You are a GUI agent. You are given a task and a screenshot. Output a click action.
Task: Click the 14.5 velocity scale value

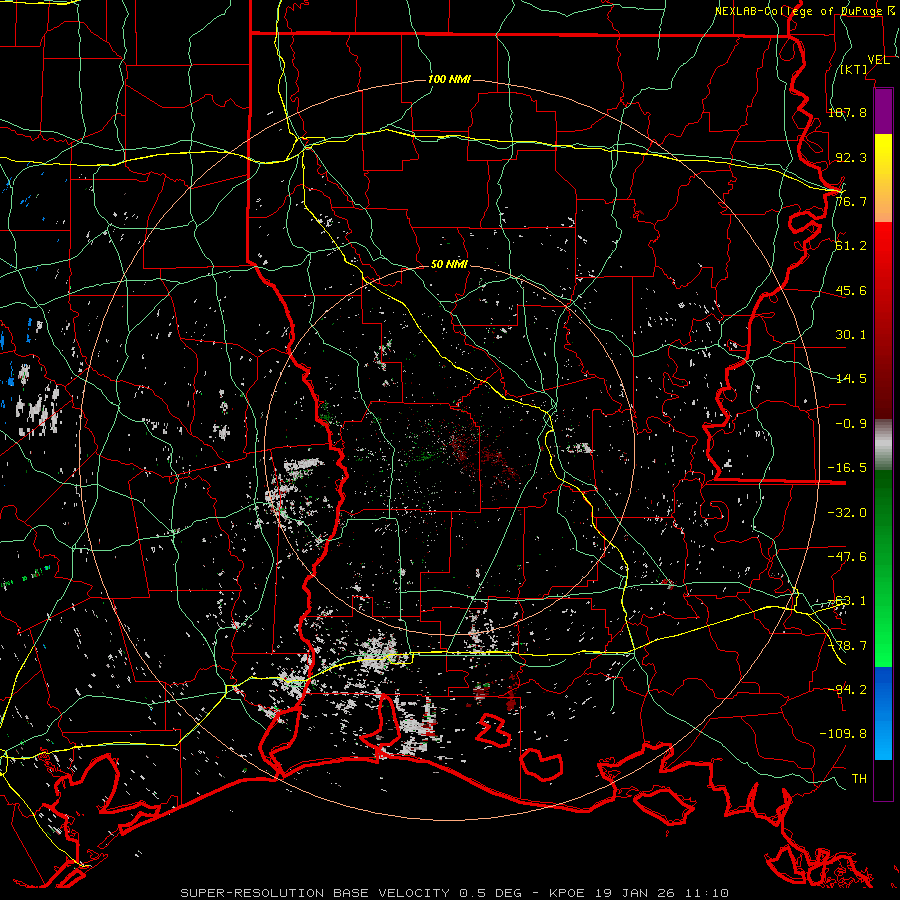point(851,379)
